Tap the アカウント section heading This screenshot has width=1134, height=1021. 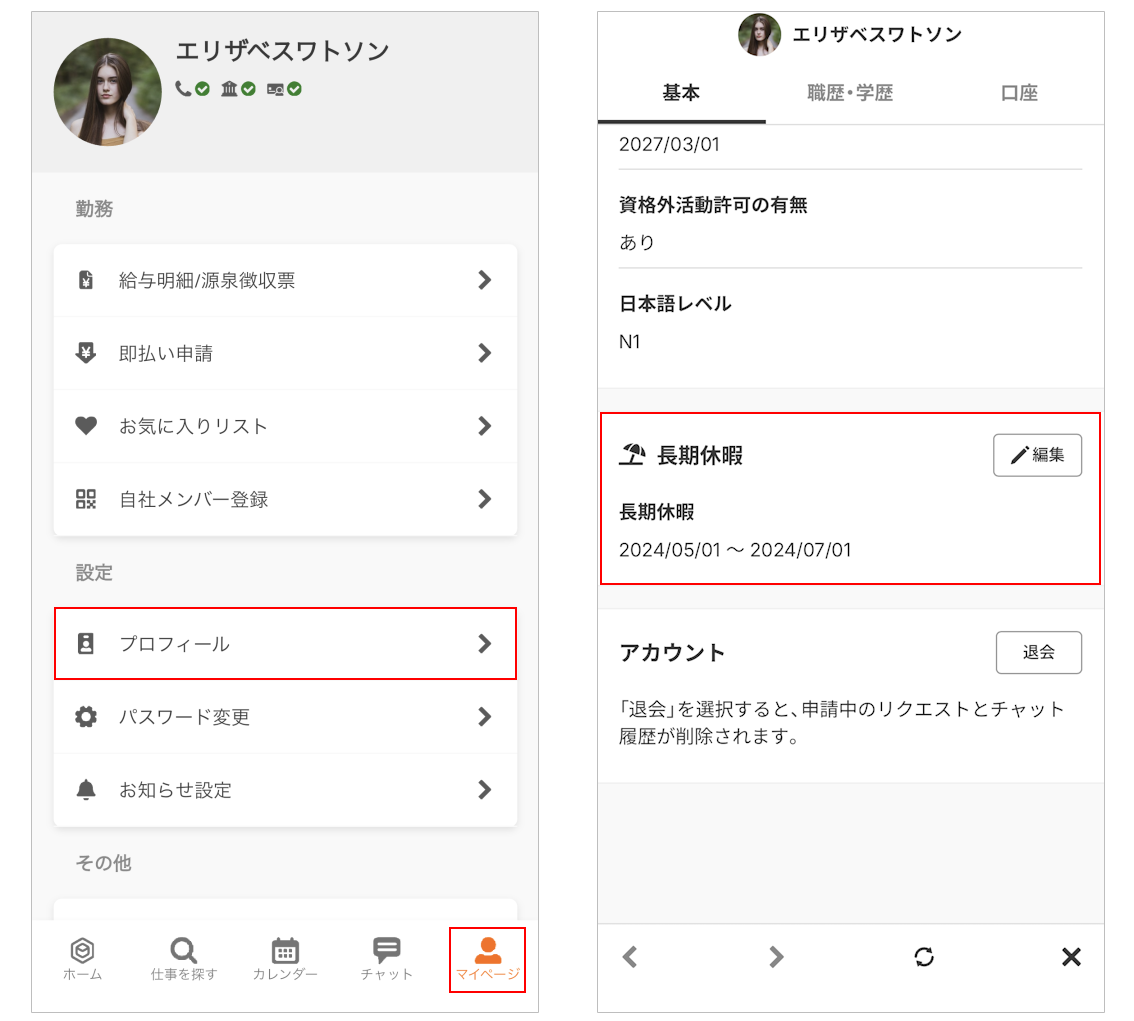click(673, 652)
